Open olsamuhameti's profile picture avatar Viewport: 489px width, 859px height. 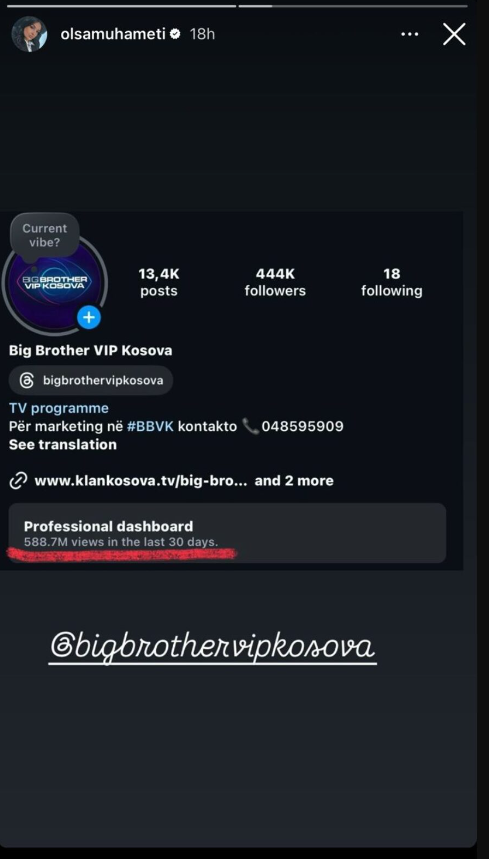30,34
